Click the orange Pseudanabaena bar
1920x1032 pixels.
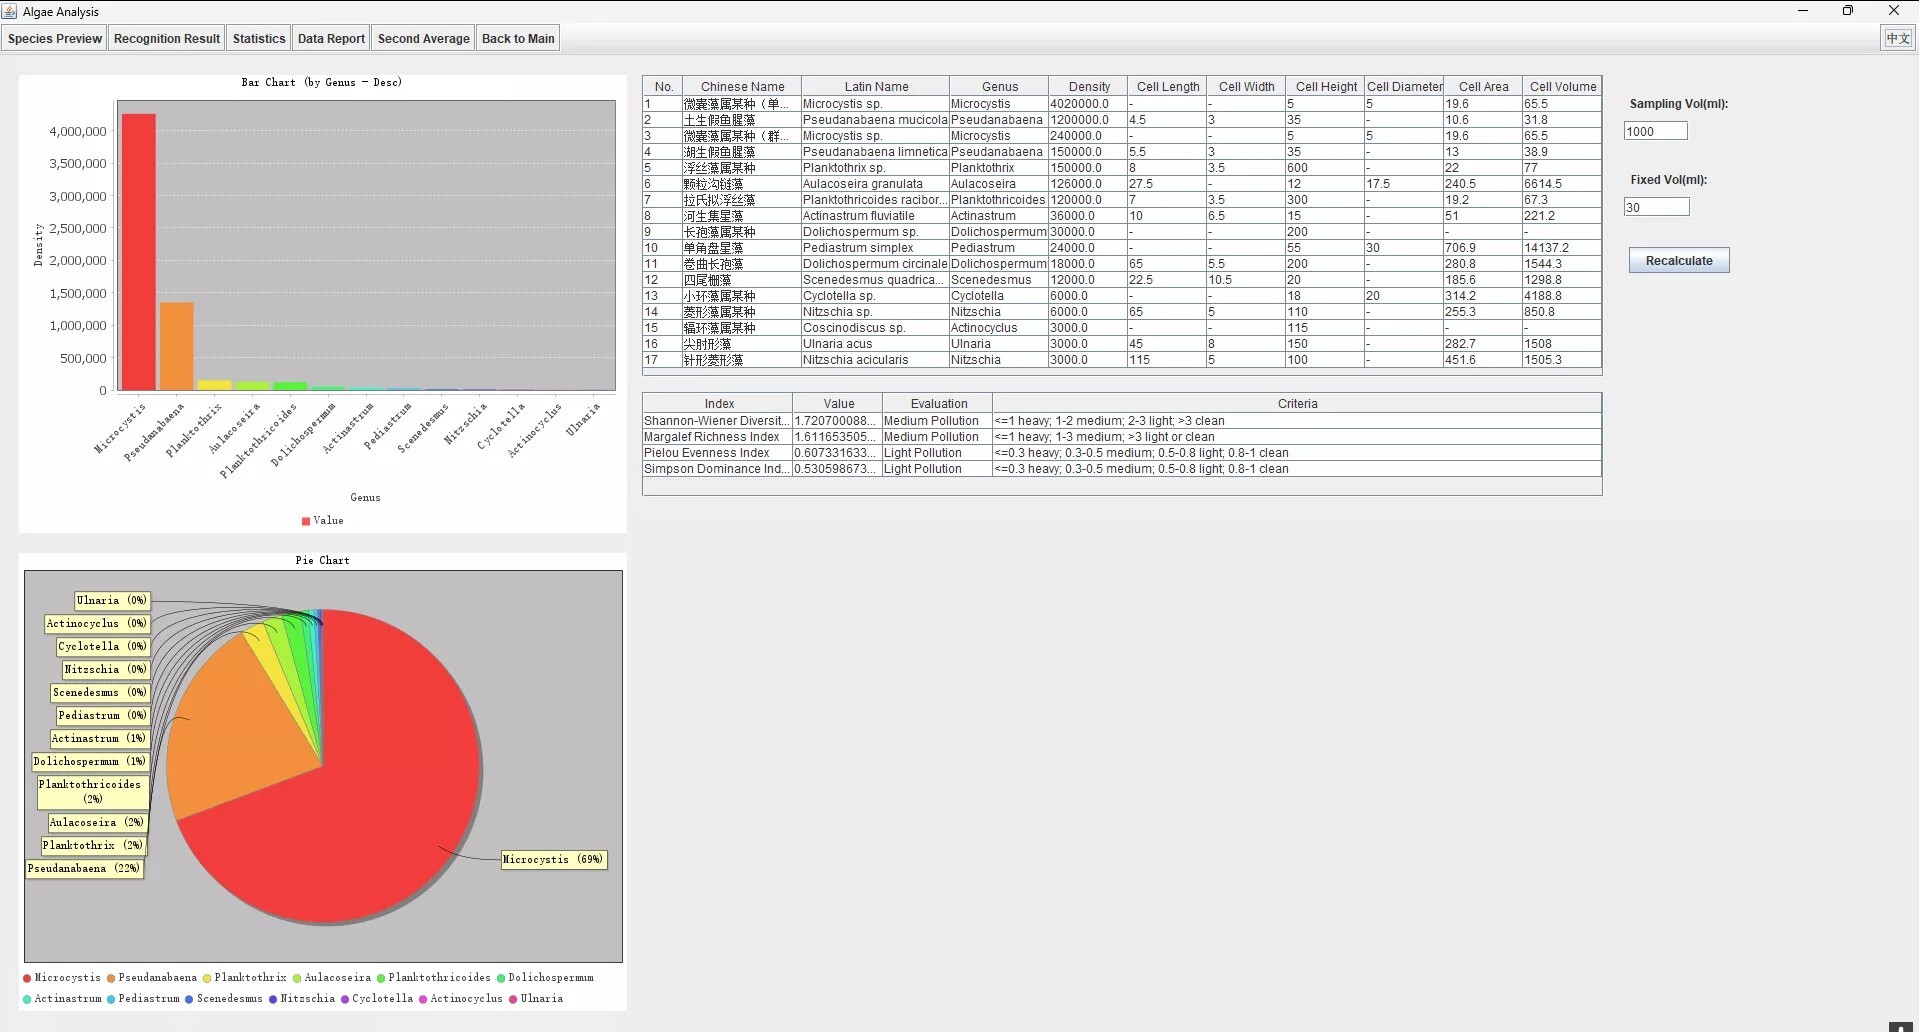click(x=177, y=346)
